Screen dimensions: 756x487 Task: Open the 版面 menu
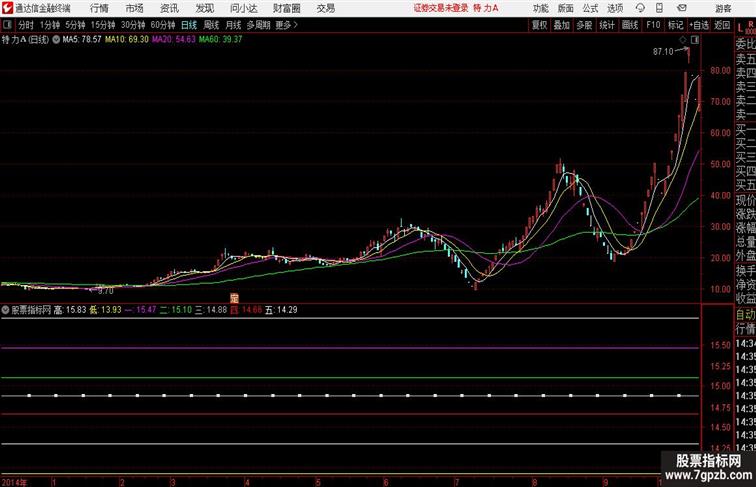tap(565, 8)
